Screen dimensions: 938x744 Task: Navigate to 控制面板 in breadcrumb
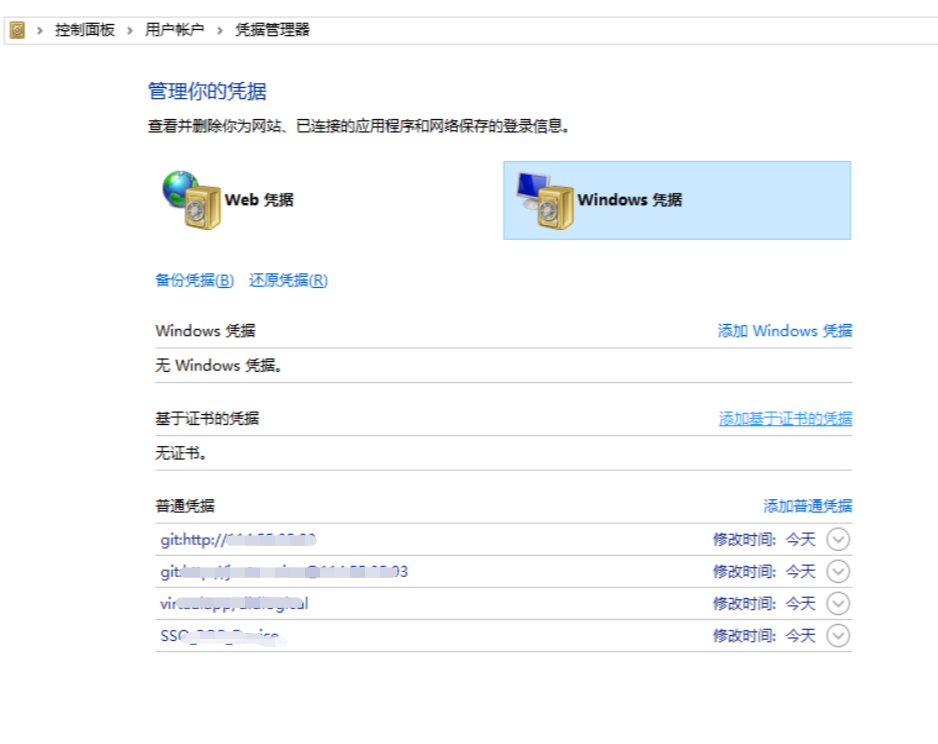coord(85,30)
